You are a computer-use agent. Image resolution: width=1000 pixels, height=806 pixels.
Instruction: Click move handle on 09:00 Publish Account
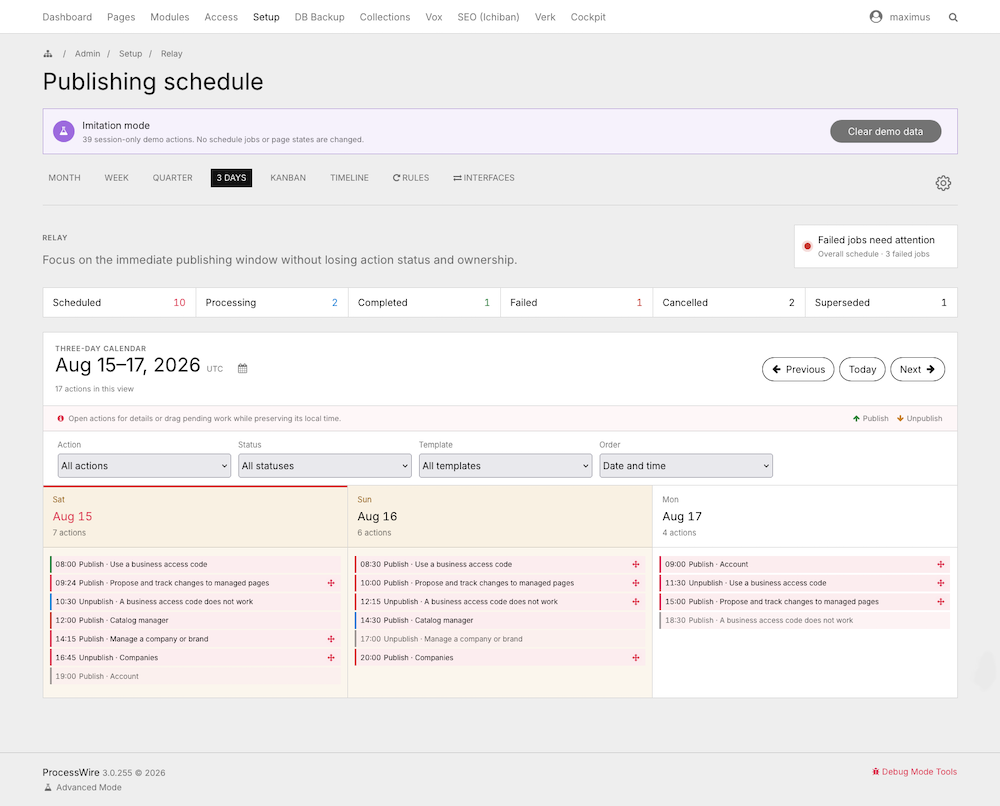pyautogui.click(x=941, y=564)
